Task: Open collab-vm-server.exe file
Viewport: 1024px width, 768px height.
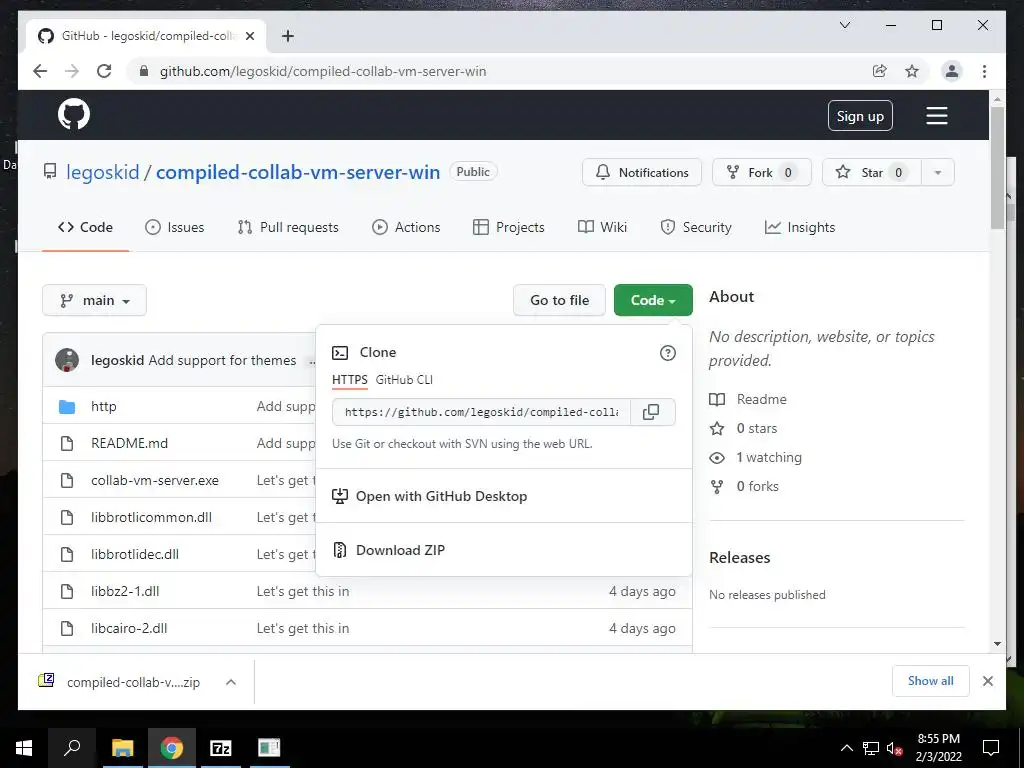Action: click(x=155, y=481)
